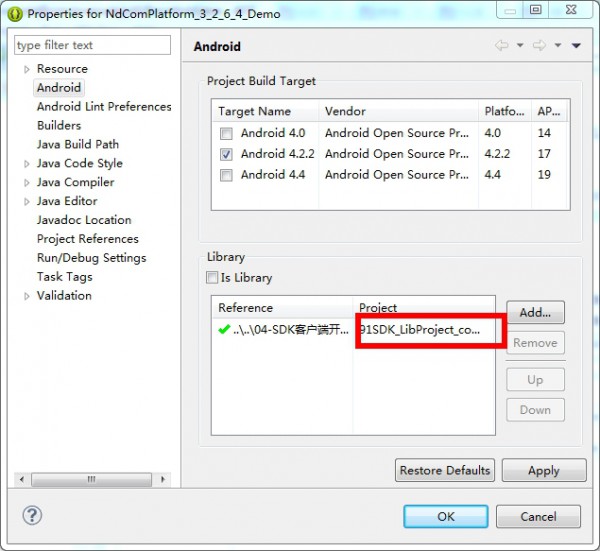Click the help question mark icon
Screen dimensions: 600x551
32,515
